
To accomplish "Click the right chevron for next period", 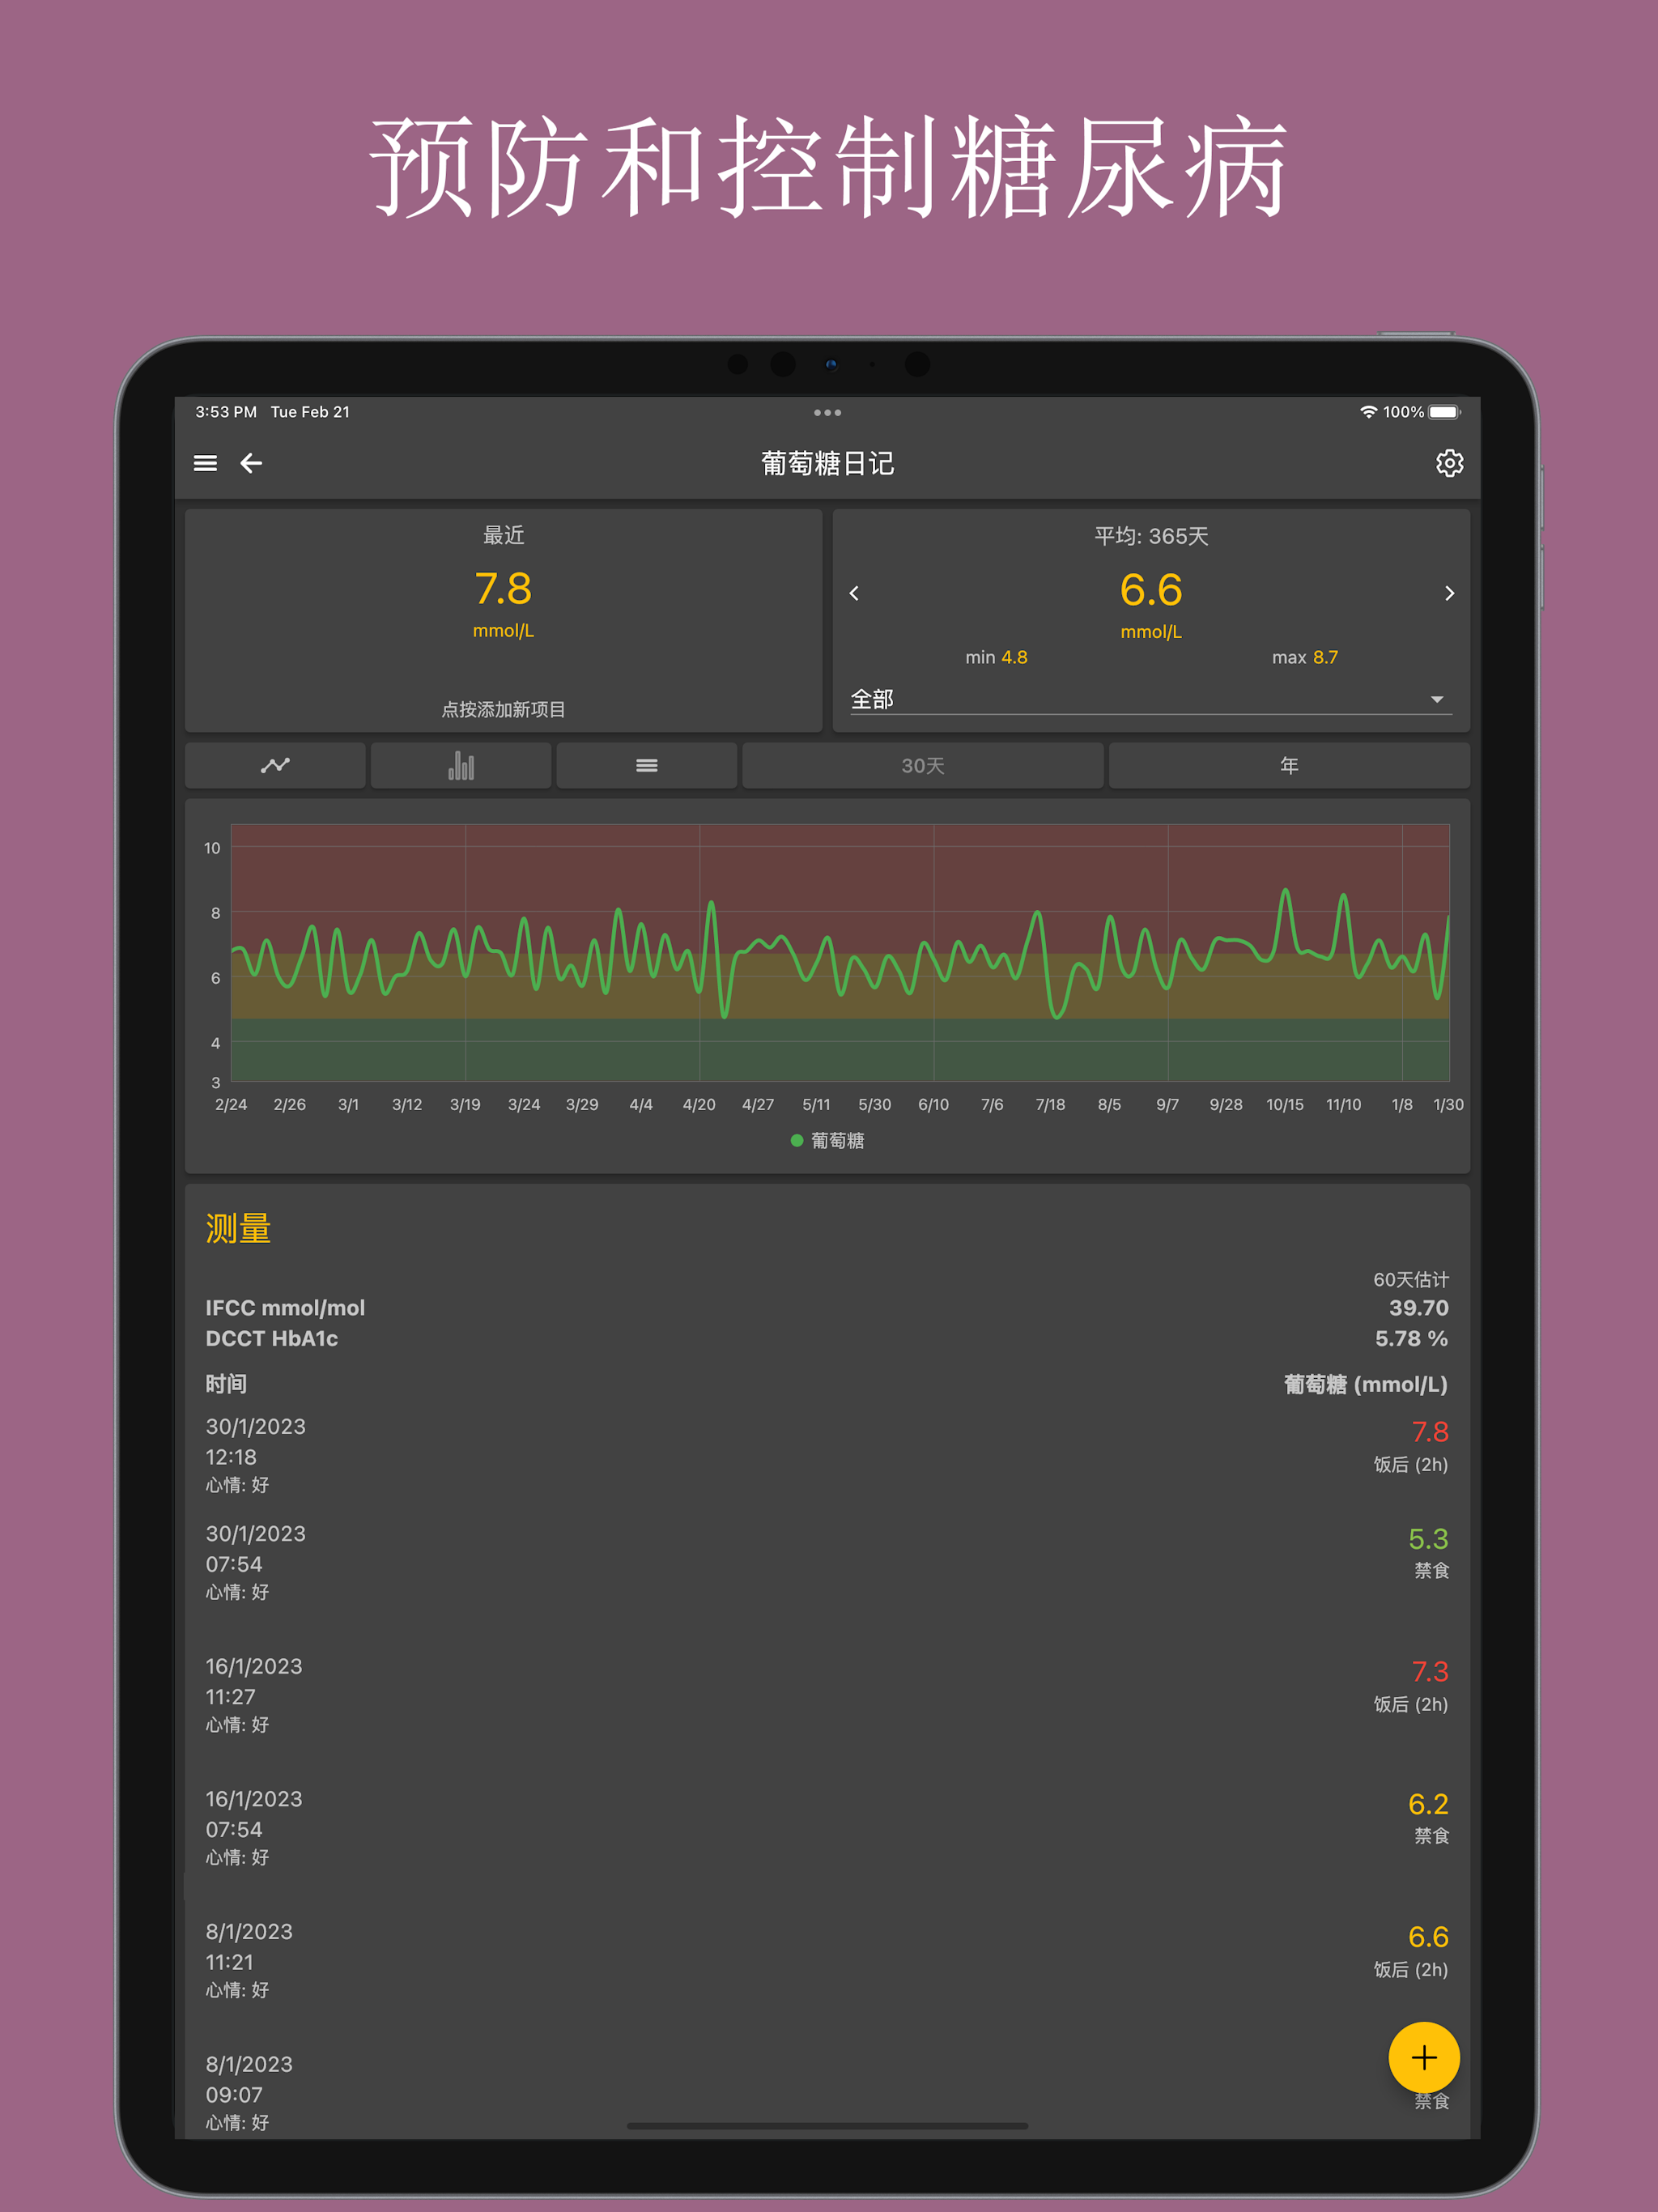I will (x=1450, y=593).
